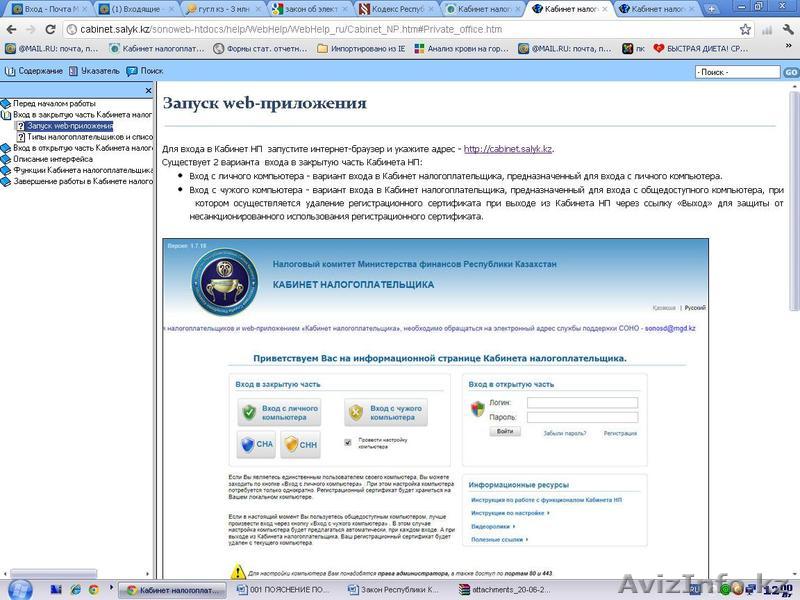This screenshot has height=600, width=800.
Task: Click the Back navigation arrow
Action: [x=11, y=29]
